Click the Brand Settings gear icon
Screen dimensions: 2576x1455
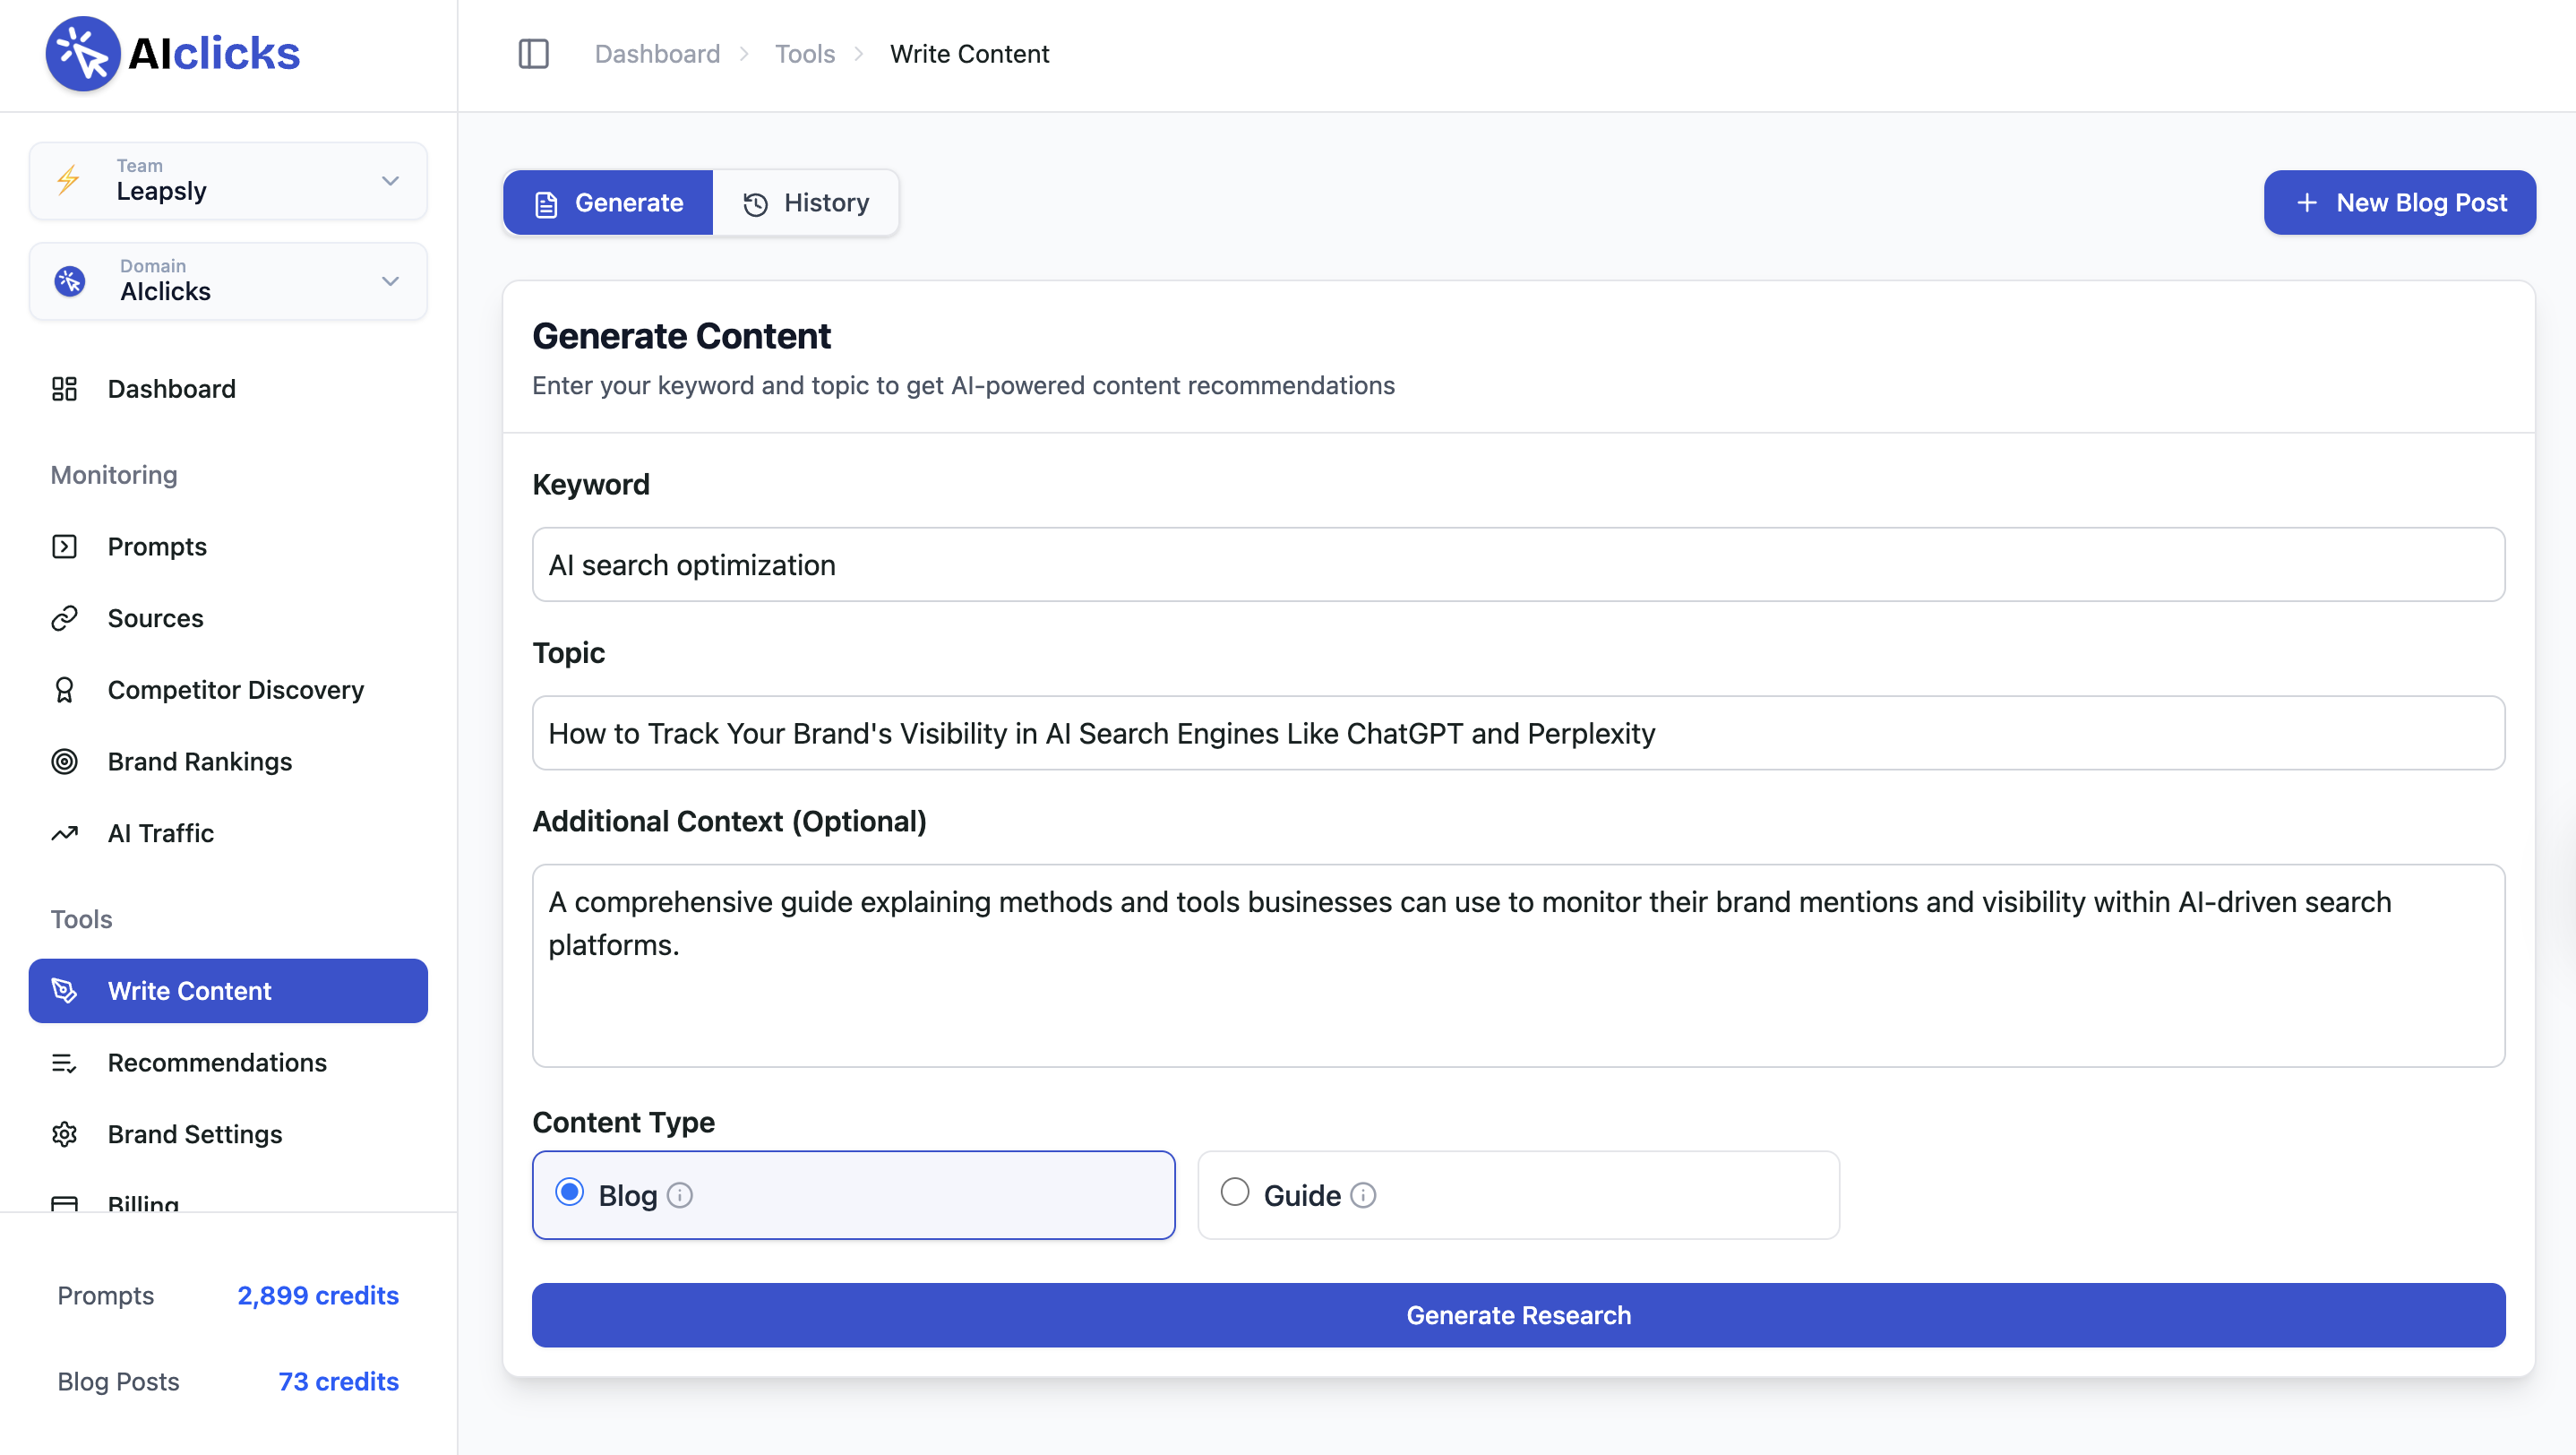tap(64, 1134)
